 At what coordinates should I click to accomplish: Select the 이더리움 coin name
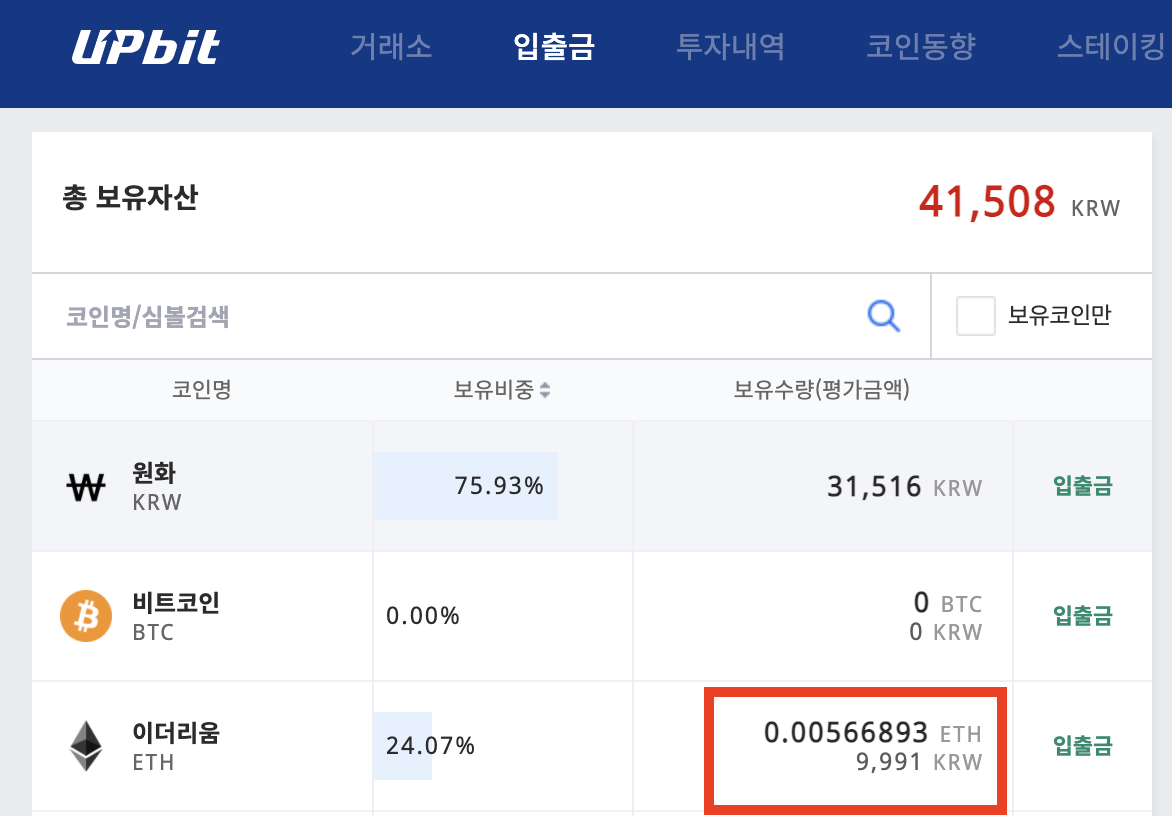point(176,733)
